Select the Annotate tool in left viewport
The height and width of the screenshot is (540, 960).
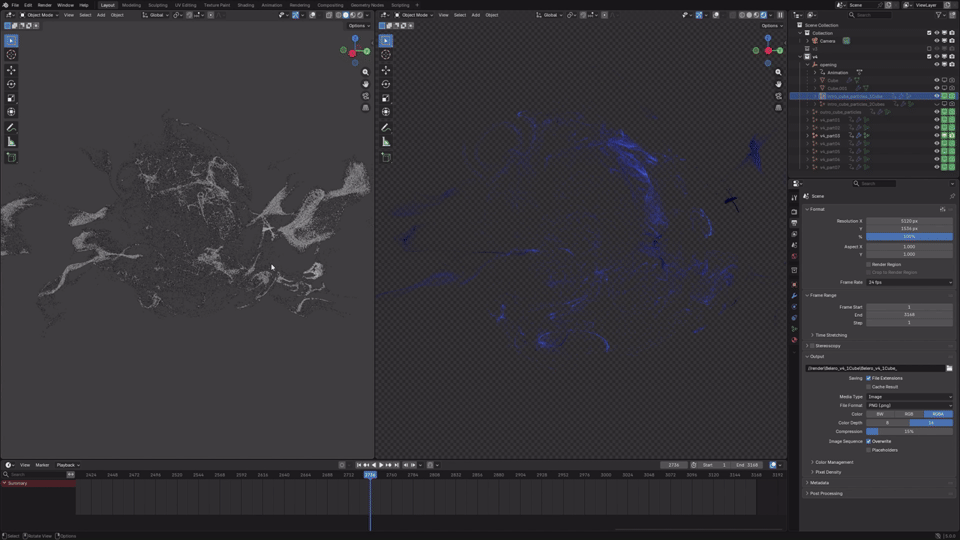(11, 127)
